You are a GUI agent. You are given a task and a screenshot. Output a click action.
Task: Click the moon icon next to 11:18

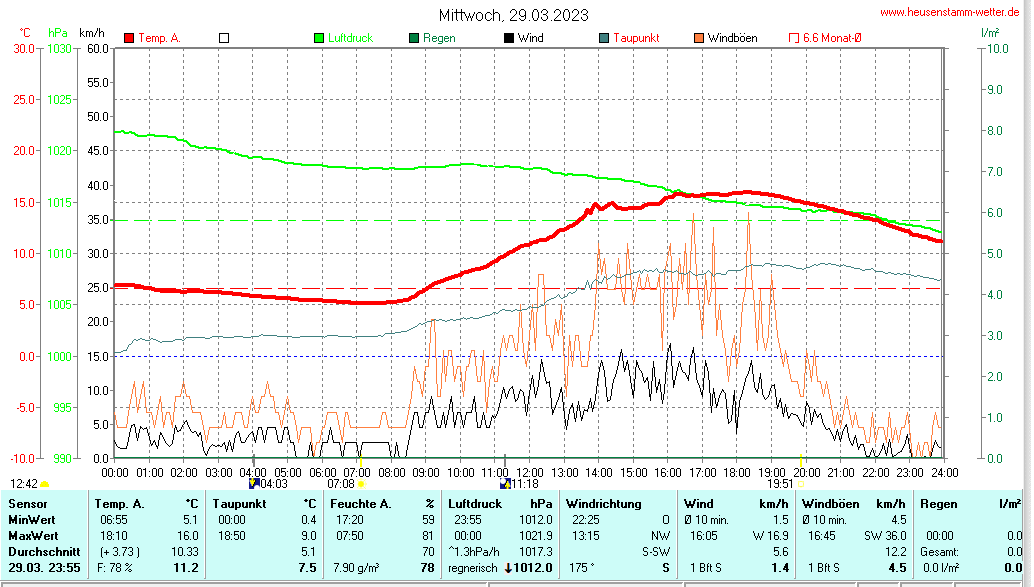pyautogui.click(x=505, y=483)
